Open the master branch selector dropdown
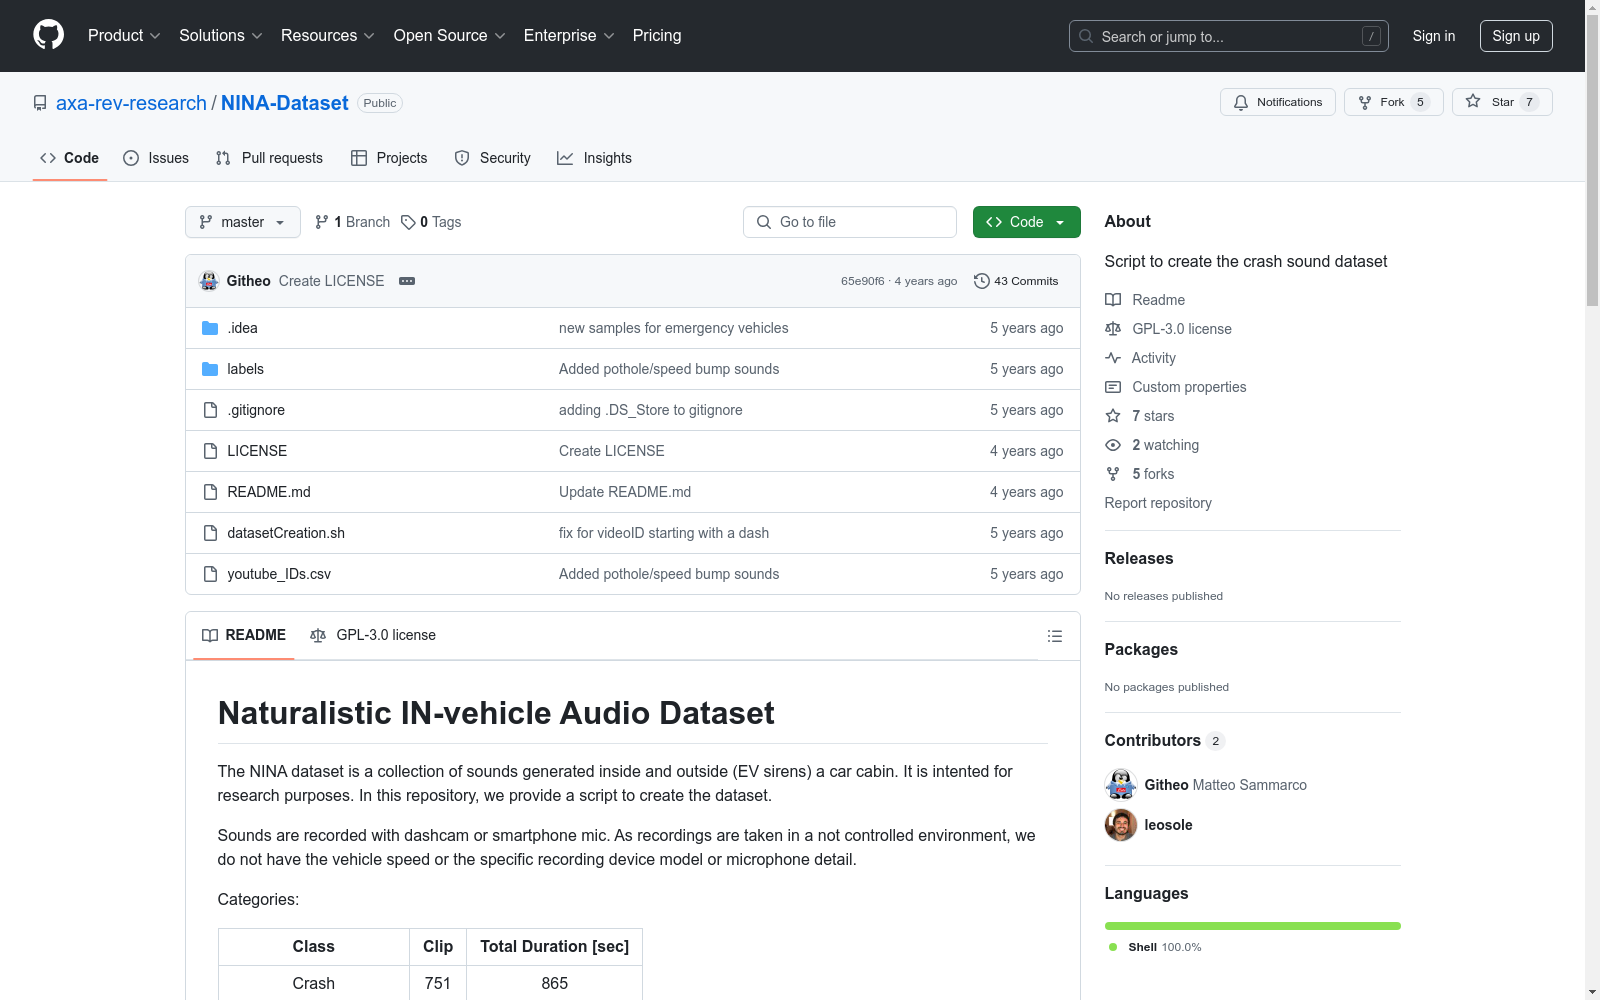The height and width of the screenshot is (1000, 1600). click(243, 222)
